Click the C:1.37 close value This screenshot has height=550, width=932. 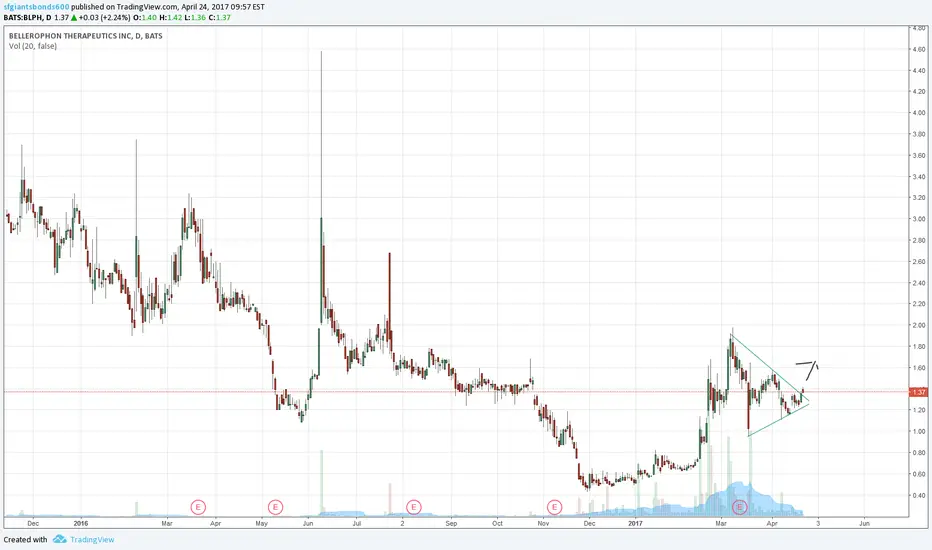[x=220, y=18]
